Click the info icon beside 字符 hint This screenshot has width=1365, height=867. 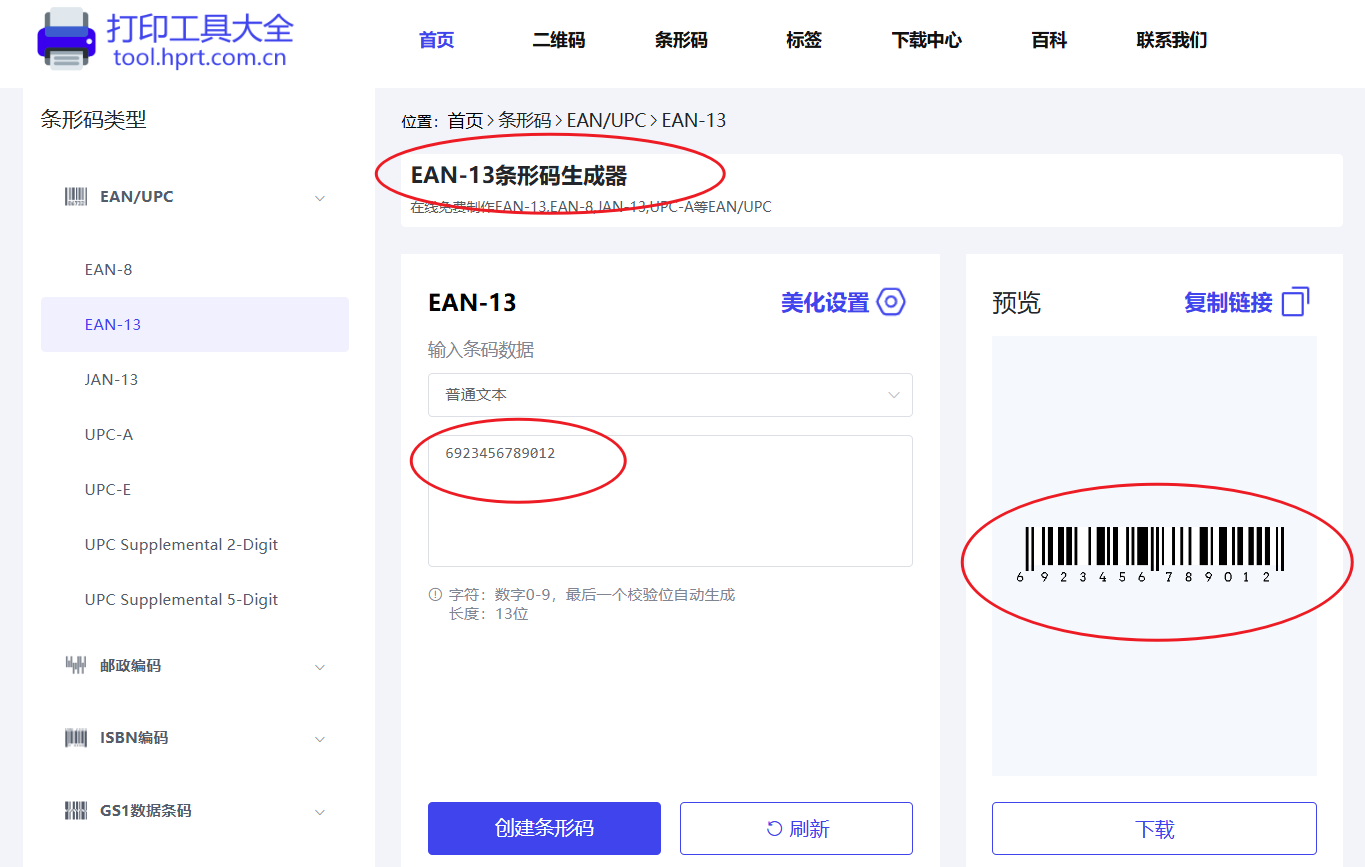click(x=435, y=595)
